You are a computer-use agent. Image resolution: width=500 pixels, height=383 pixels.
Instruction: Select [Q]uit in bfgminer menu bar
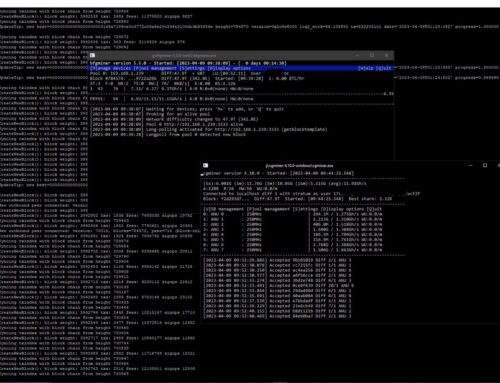click(383, 68)
